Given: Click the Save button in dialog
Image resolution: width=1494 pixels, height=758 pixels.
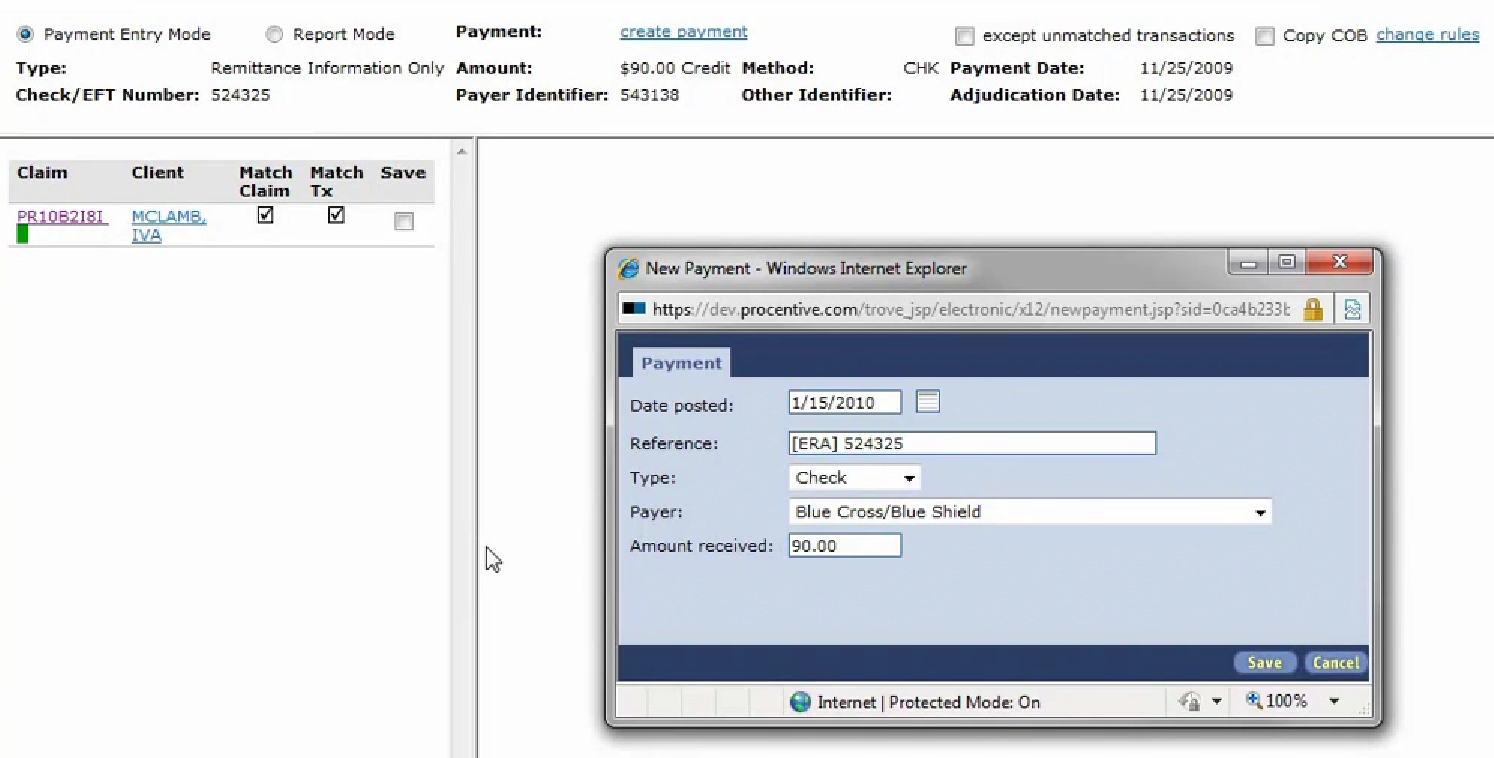Looking at the screenshot, I should tap(1264, 663).
